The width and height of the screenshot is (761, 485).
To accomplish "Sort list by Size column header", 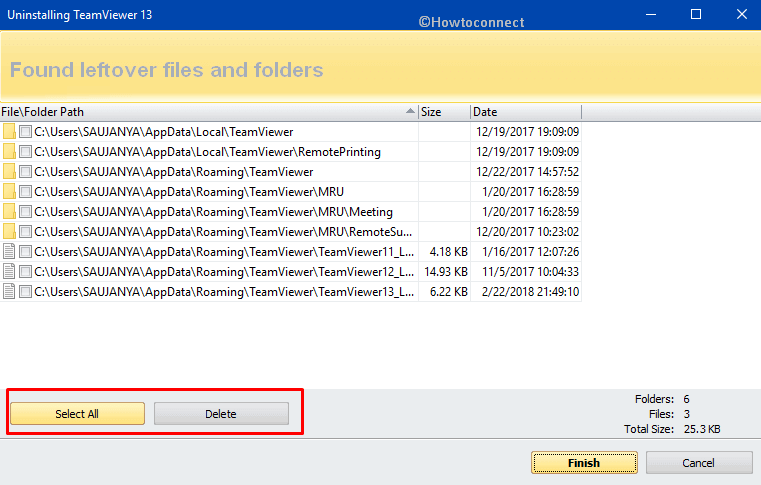I will coord(444,112).
